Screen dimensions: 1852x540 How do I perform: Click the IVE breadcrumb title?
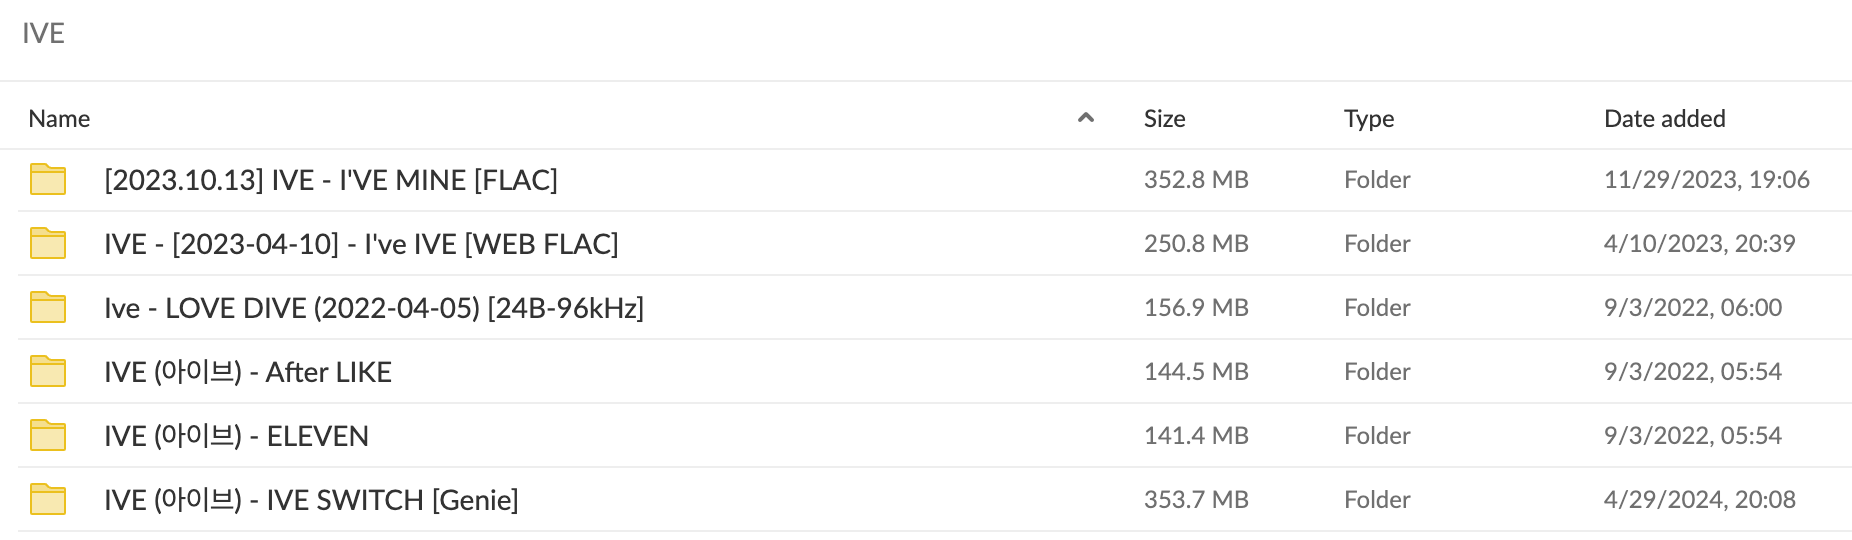click(x=43, y=33)
